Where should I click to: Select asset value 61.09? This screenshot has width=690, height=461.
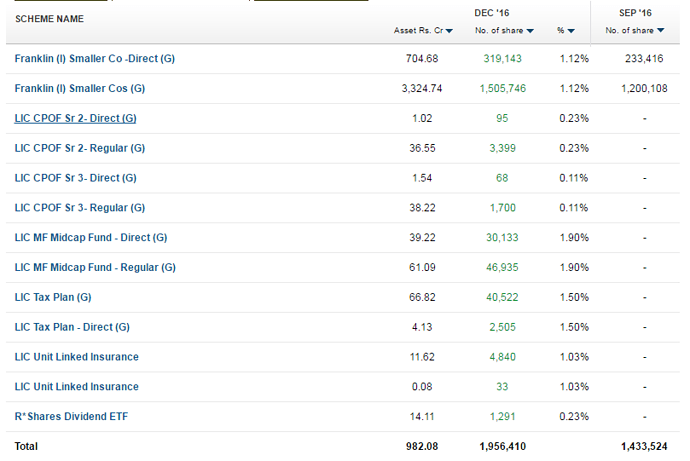click(x=422, y=267)
